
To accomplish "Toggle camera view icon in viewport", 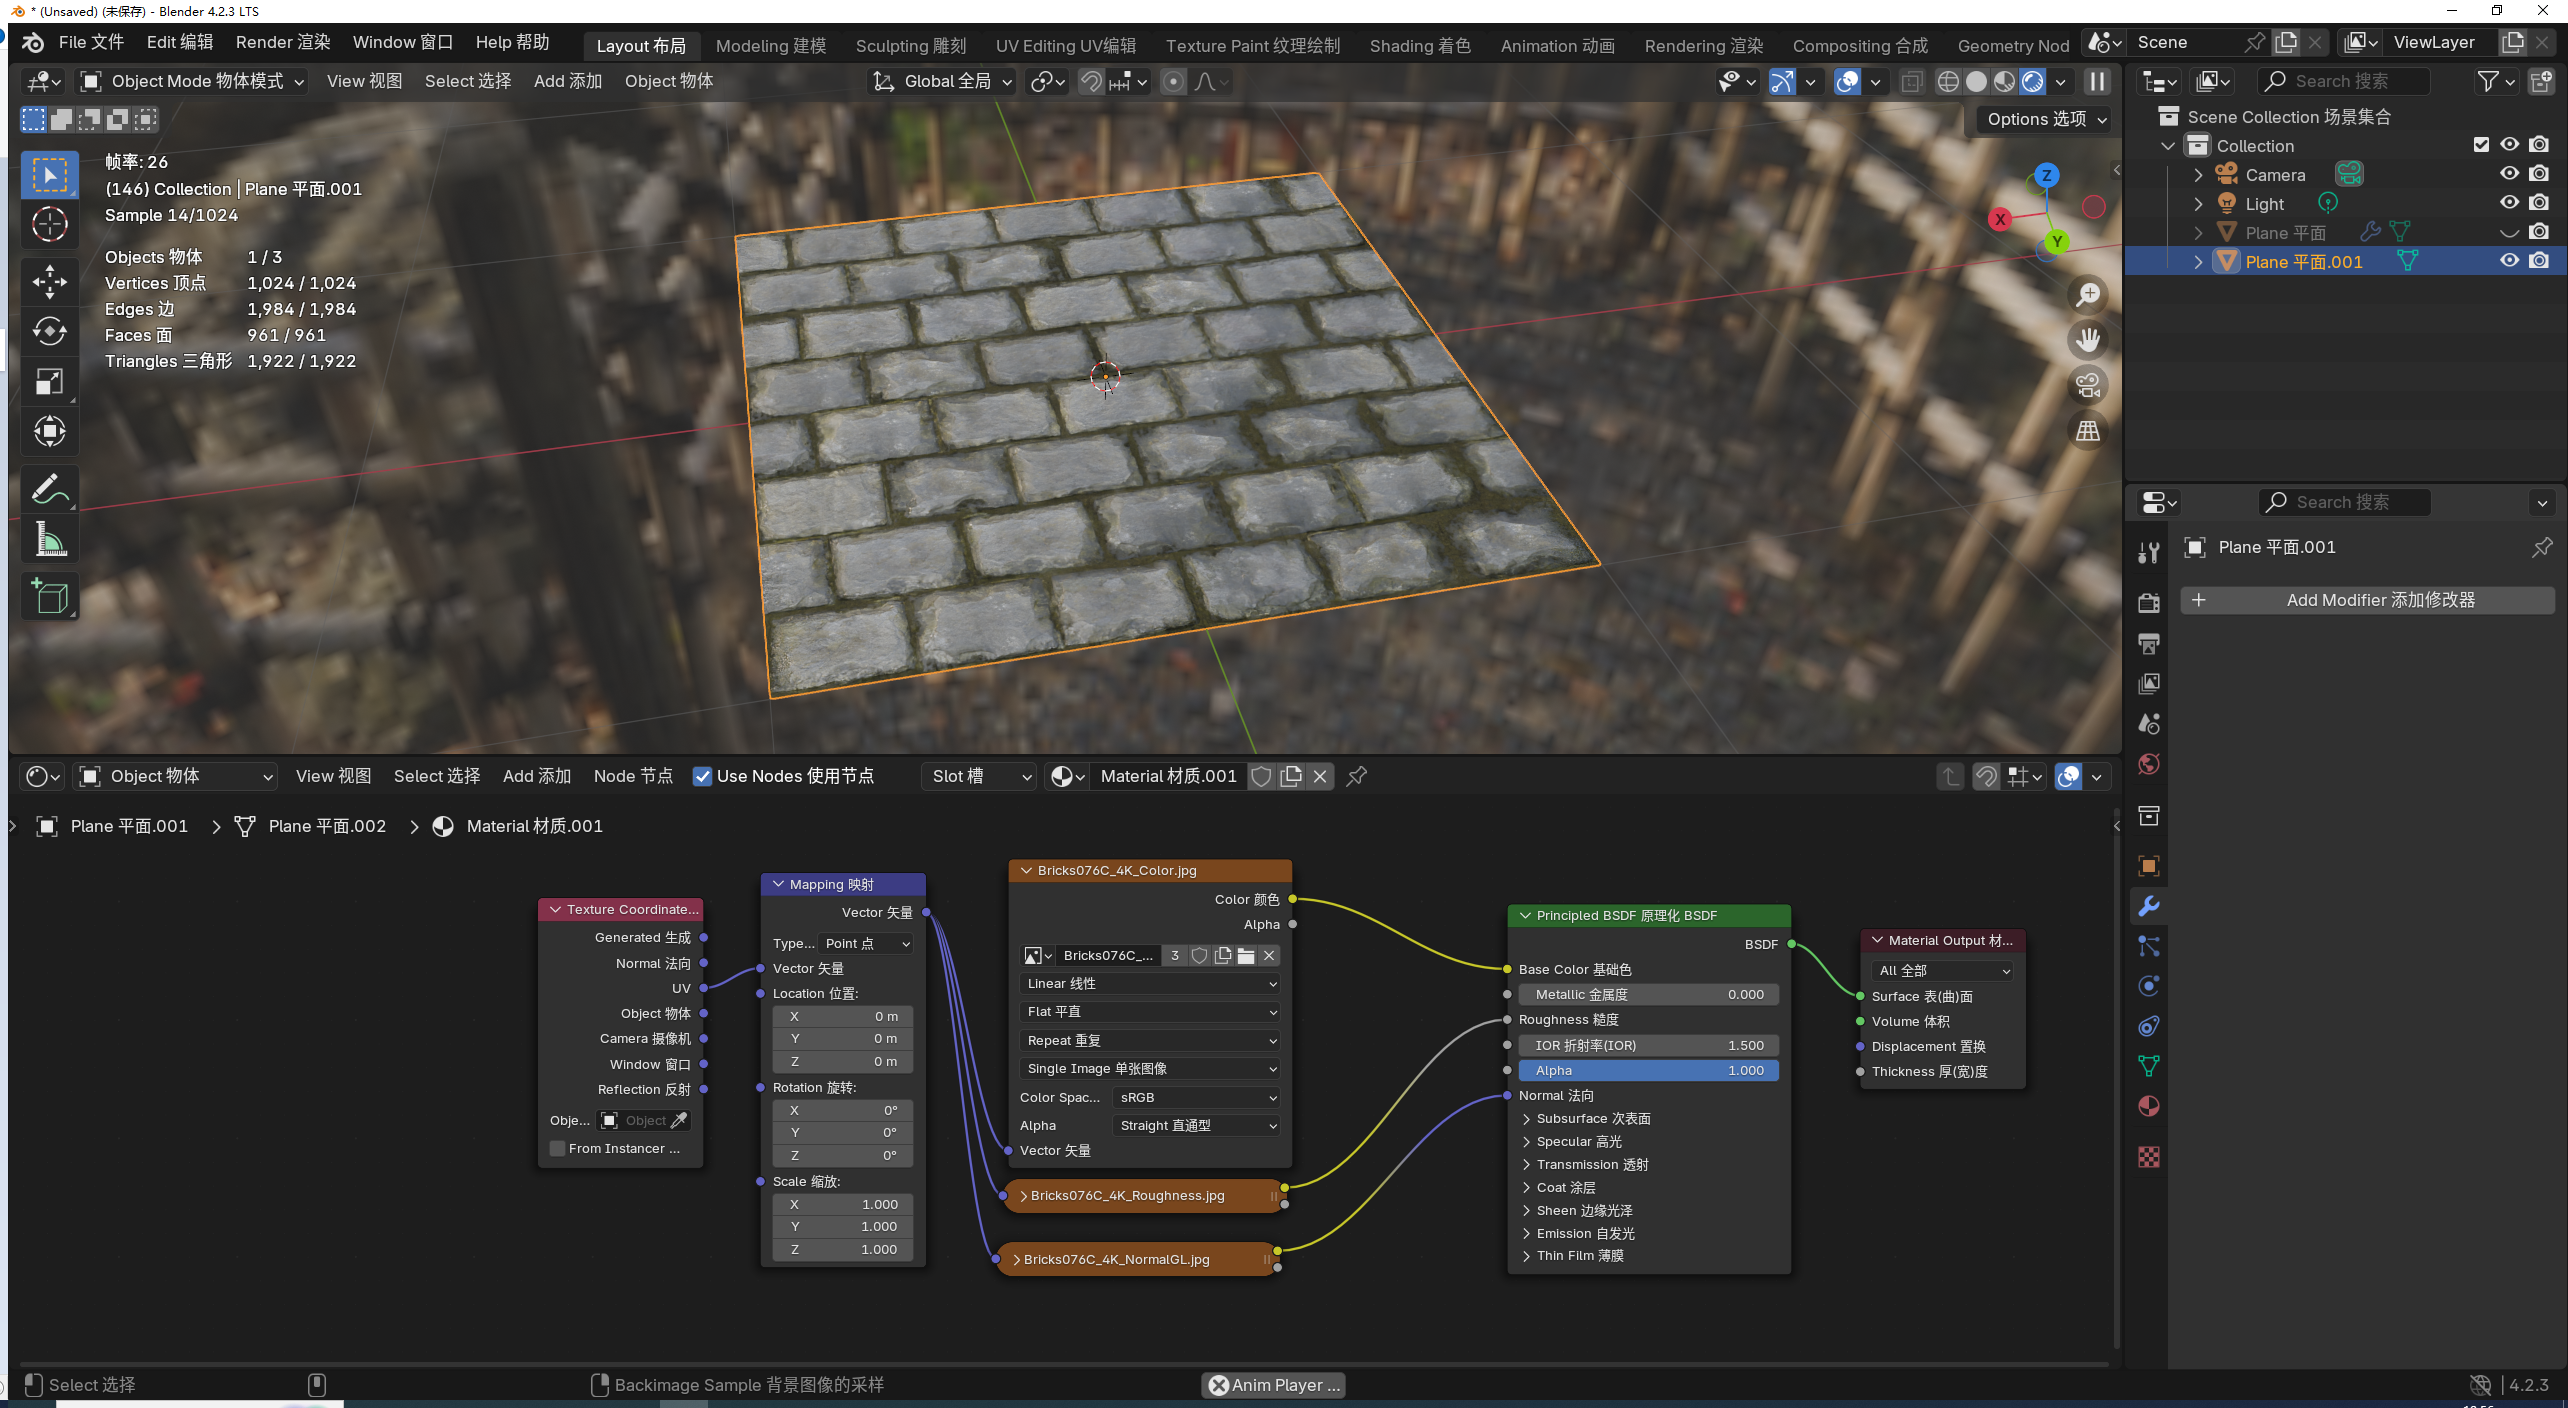I will point(2088,385).
